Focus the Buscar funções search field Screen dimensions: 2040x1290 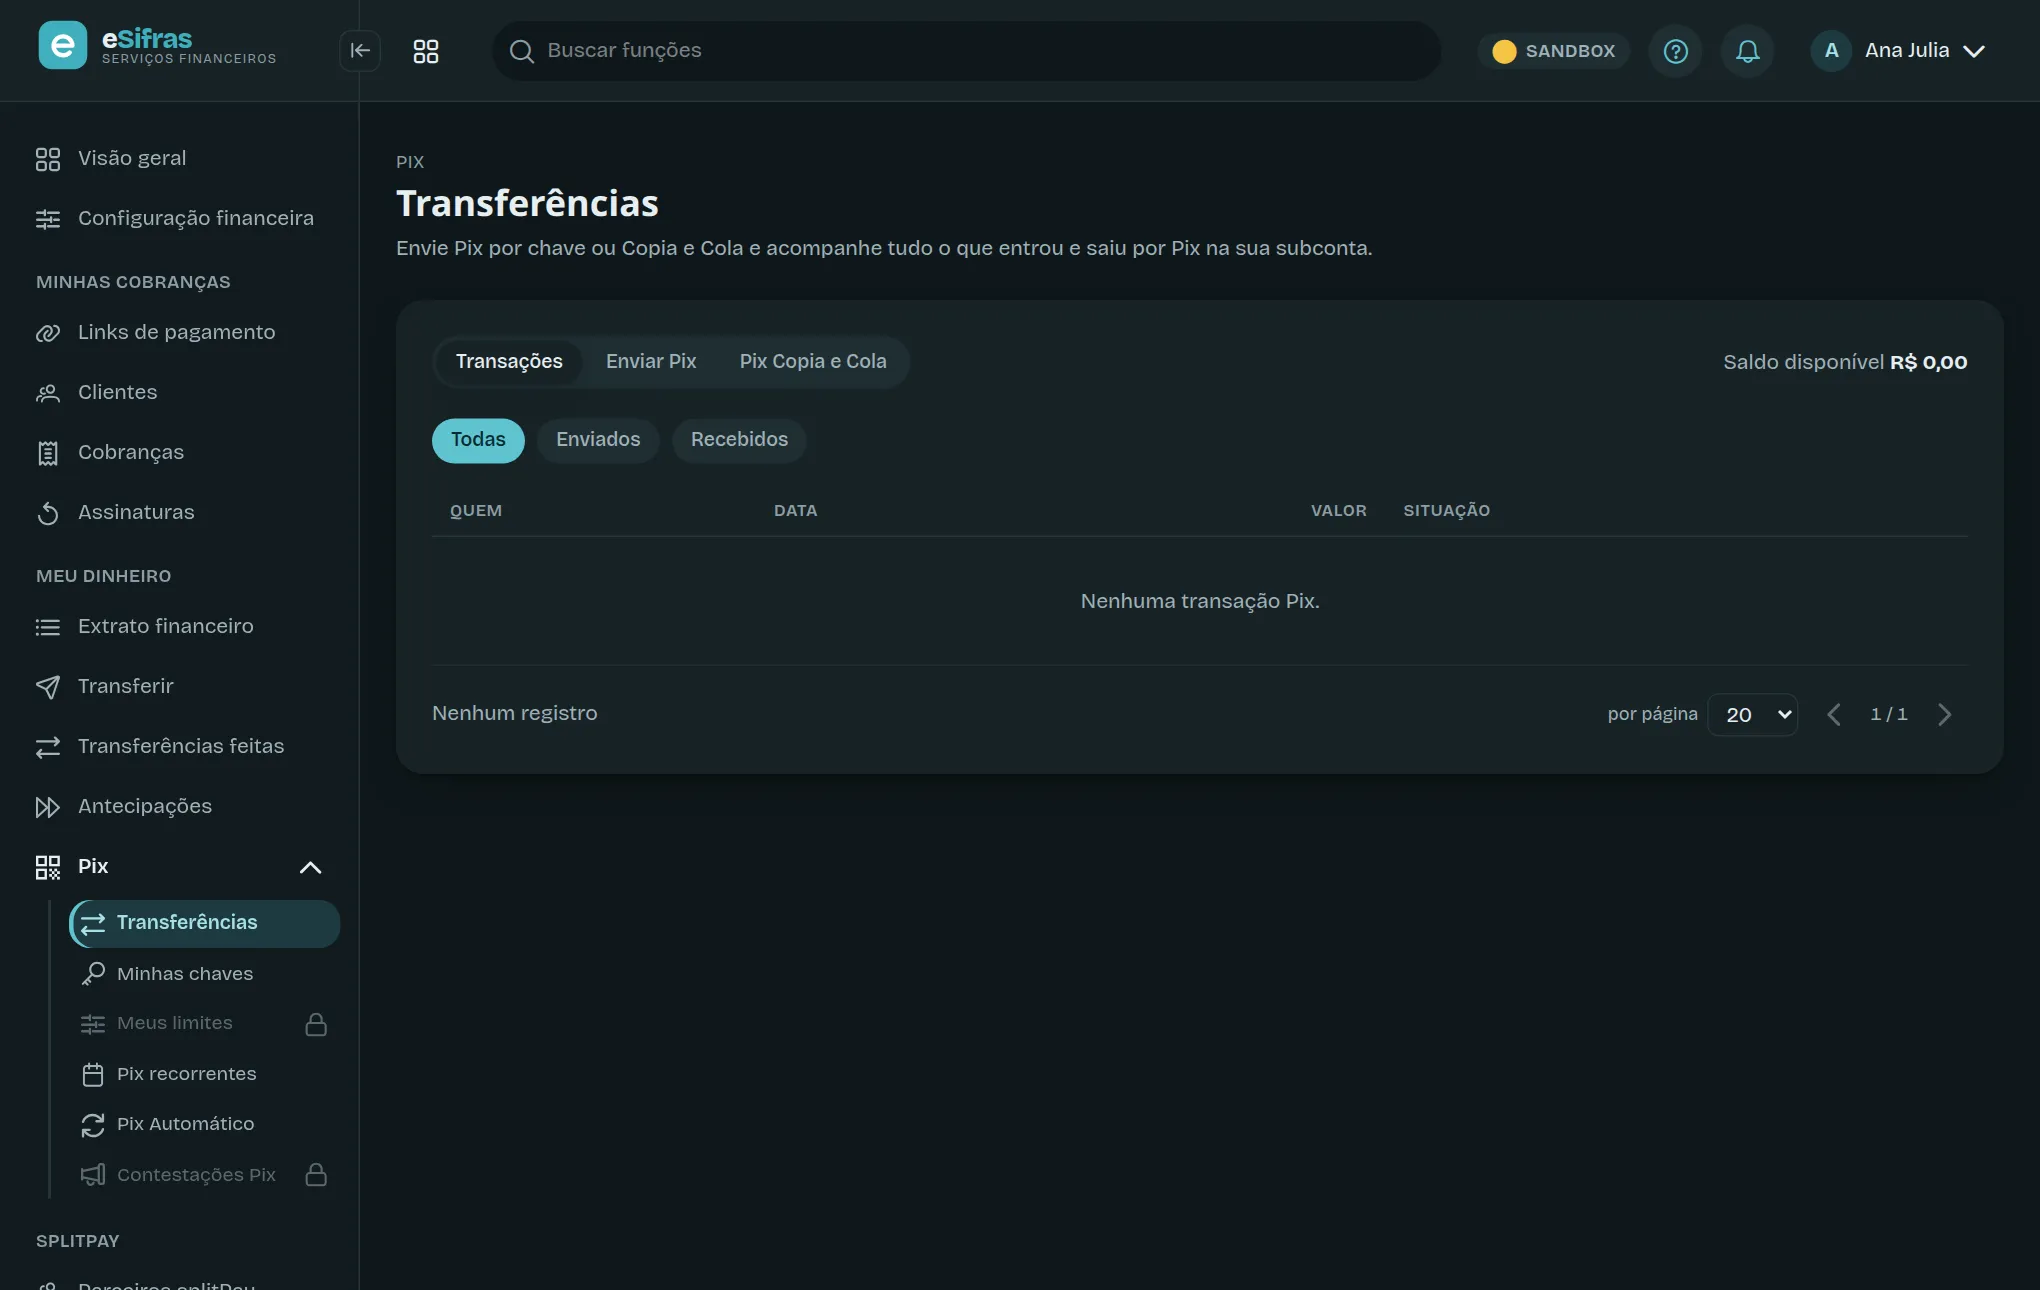966,51
